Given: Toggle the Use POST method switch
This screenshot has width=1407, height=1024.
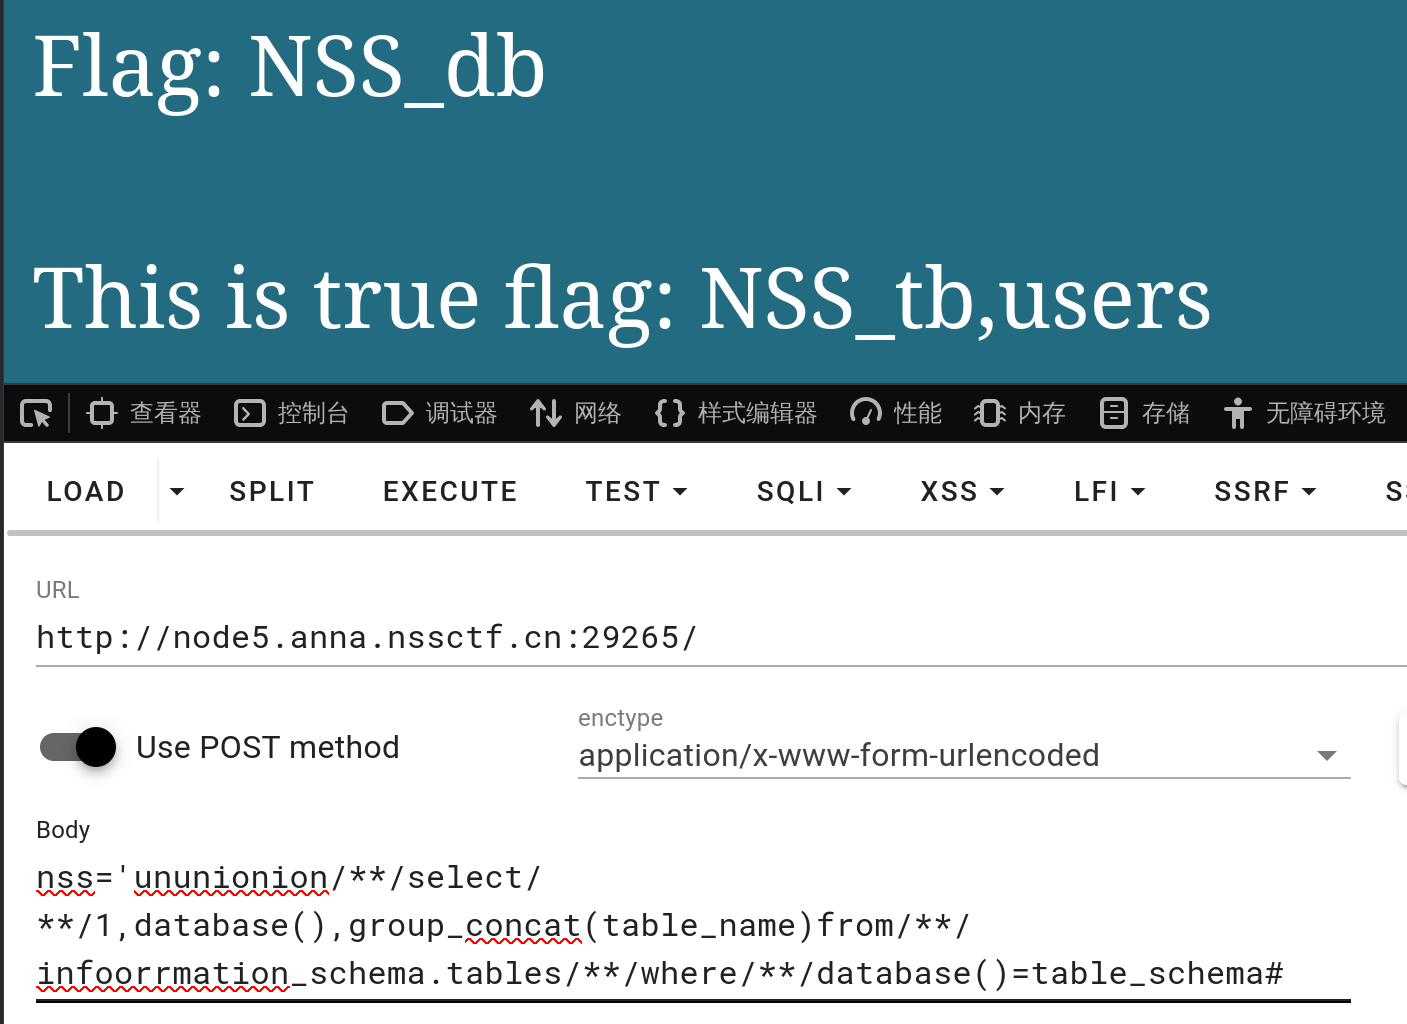Looking at the screenshot, I should pos(79,747).
